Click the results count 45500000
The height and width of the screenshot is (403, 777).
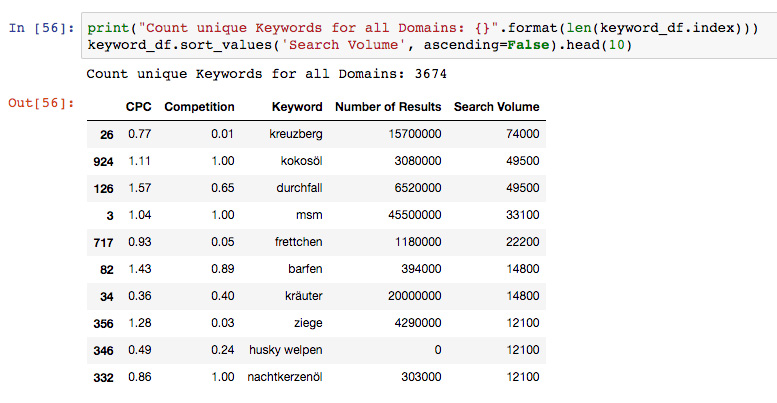415,215
